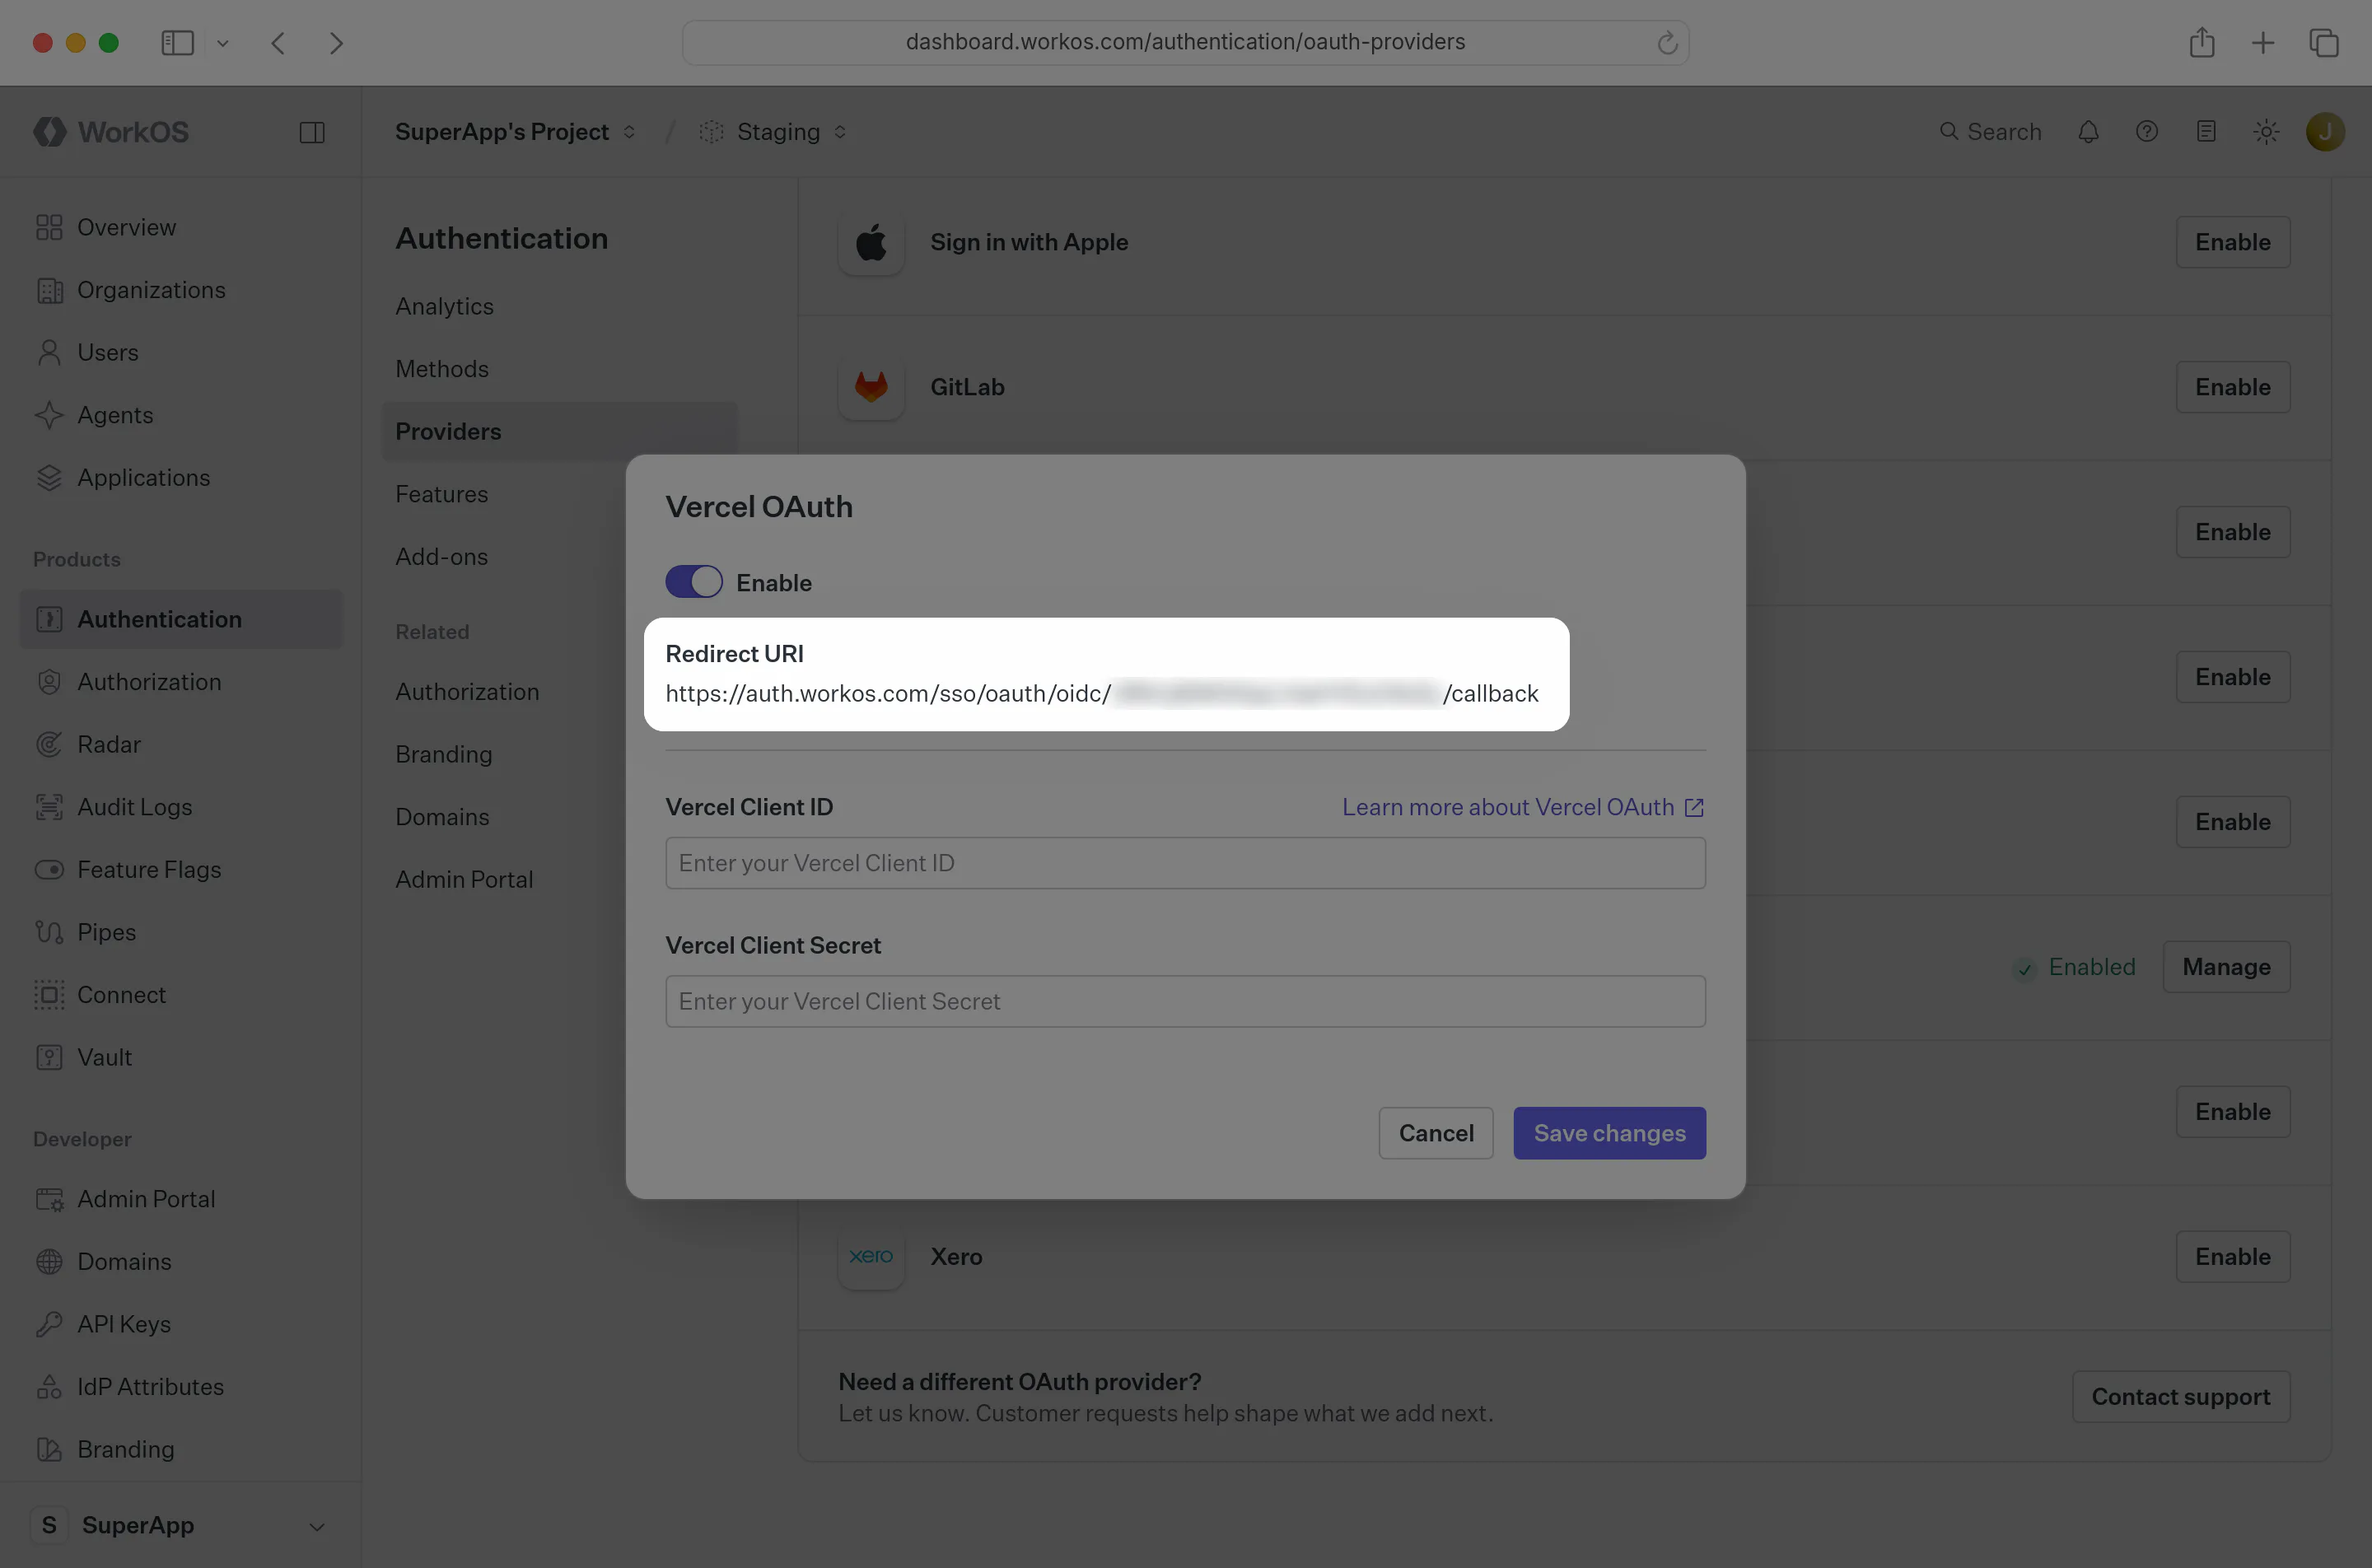Viewport: 2372px width, 1568px height.
Task: Open the help question mark icon
Action: coord(2146,132)
